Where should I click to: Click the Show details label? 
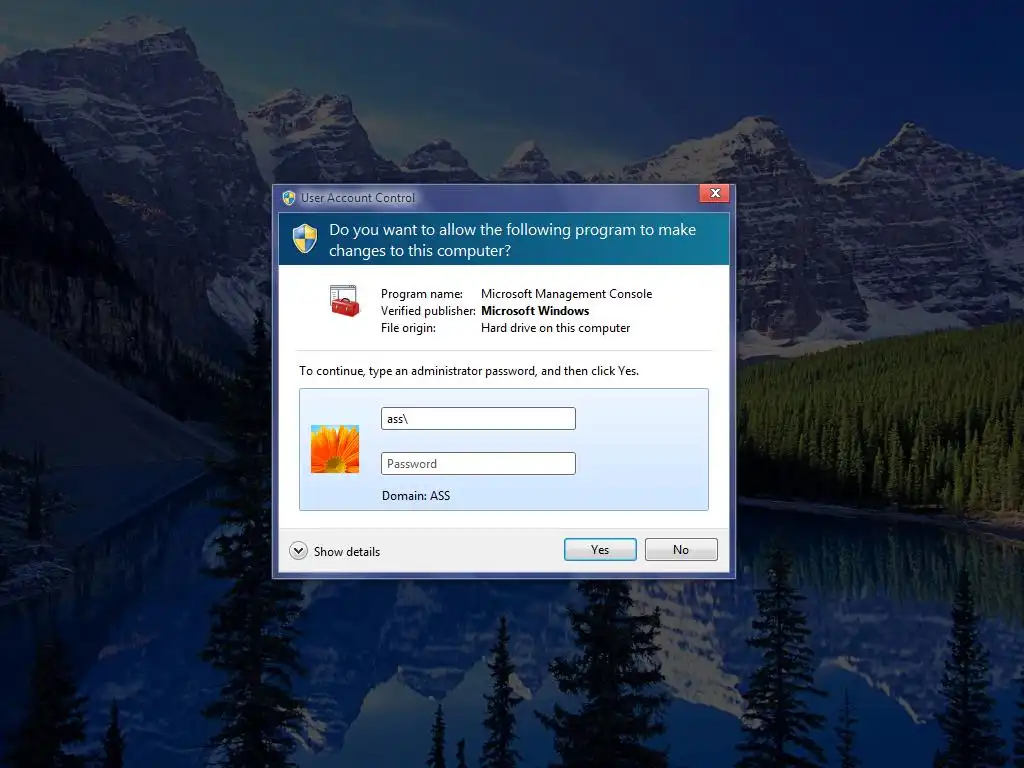[x=347, y=552]
